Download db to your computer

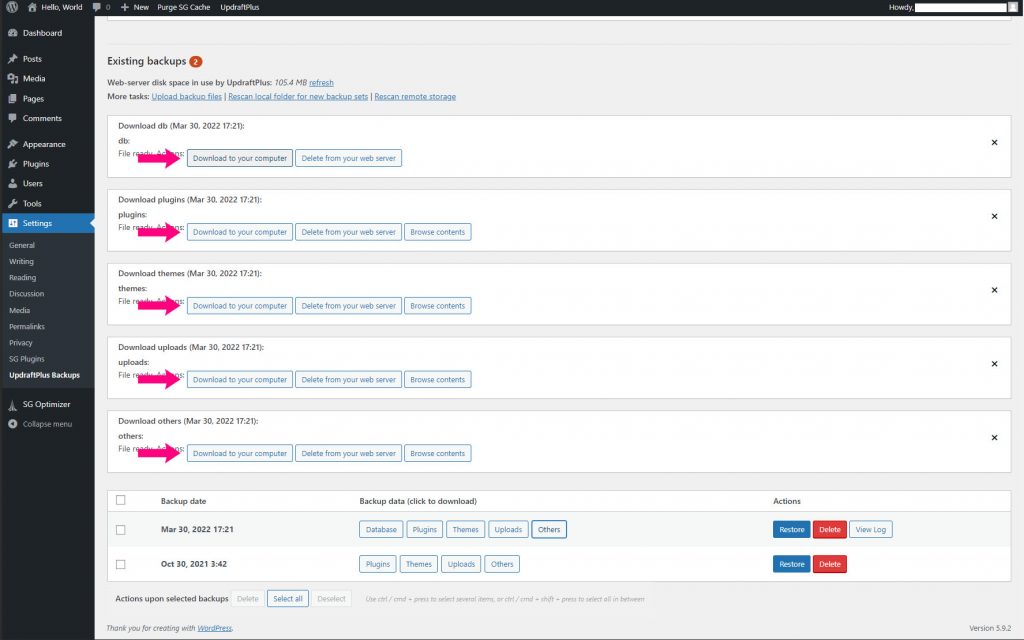pyautogui.click(x=240, y=158)
